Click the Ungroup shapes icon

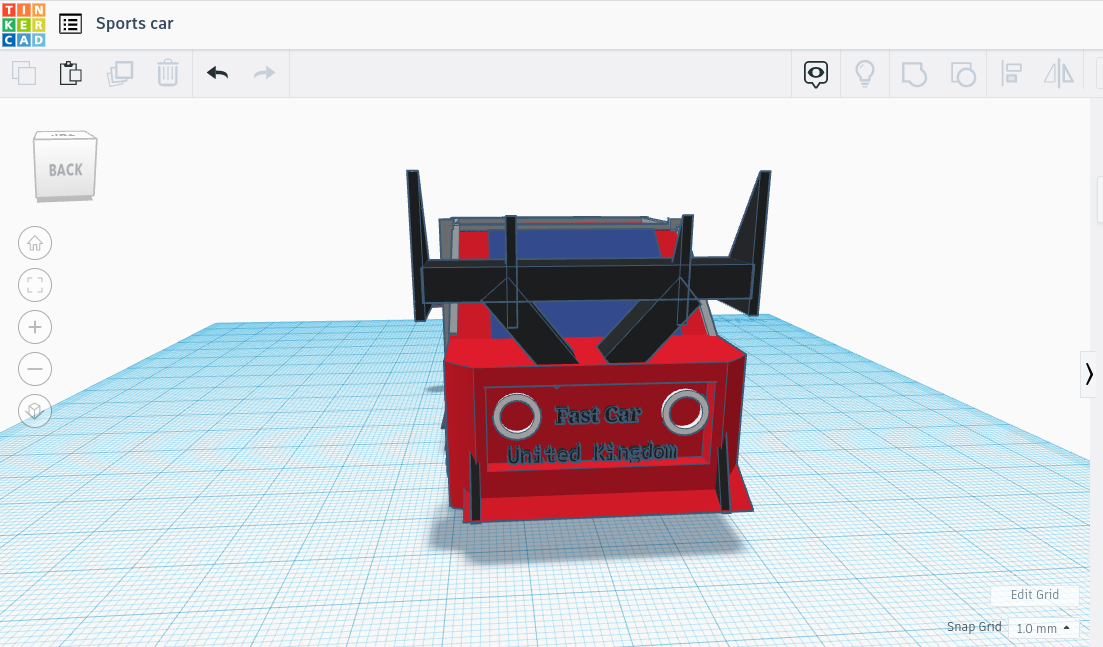963,74
